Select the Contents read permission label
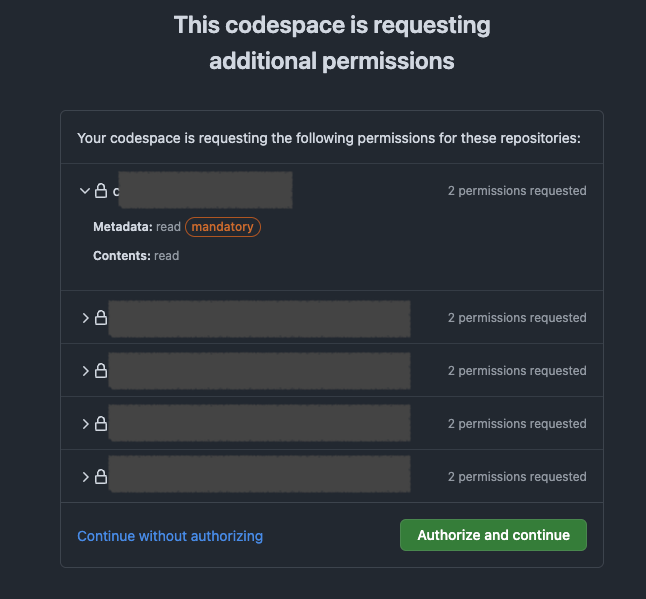Image resolution: width=646 pixels, height=599 pixels. pyautogui.click(x=136, y=256)
